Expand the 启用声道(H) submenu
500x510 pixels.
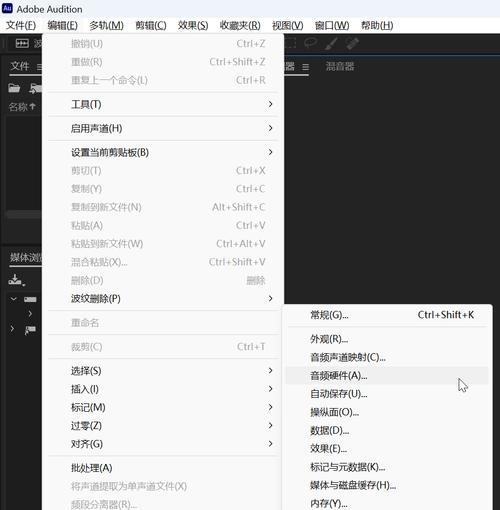163,128
